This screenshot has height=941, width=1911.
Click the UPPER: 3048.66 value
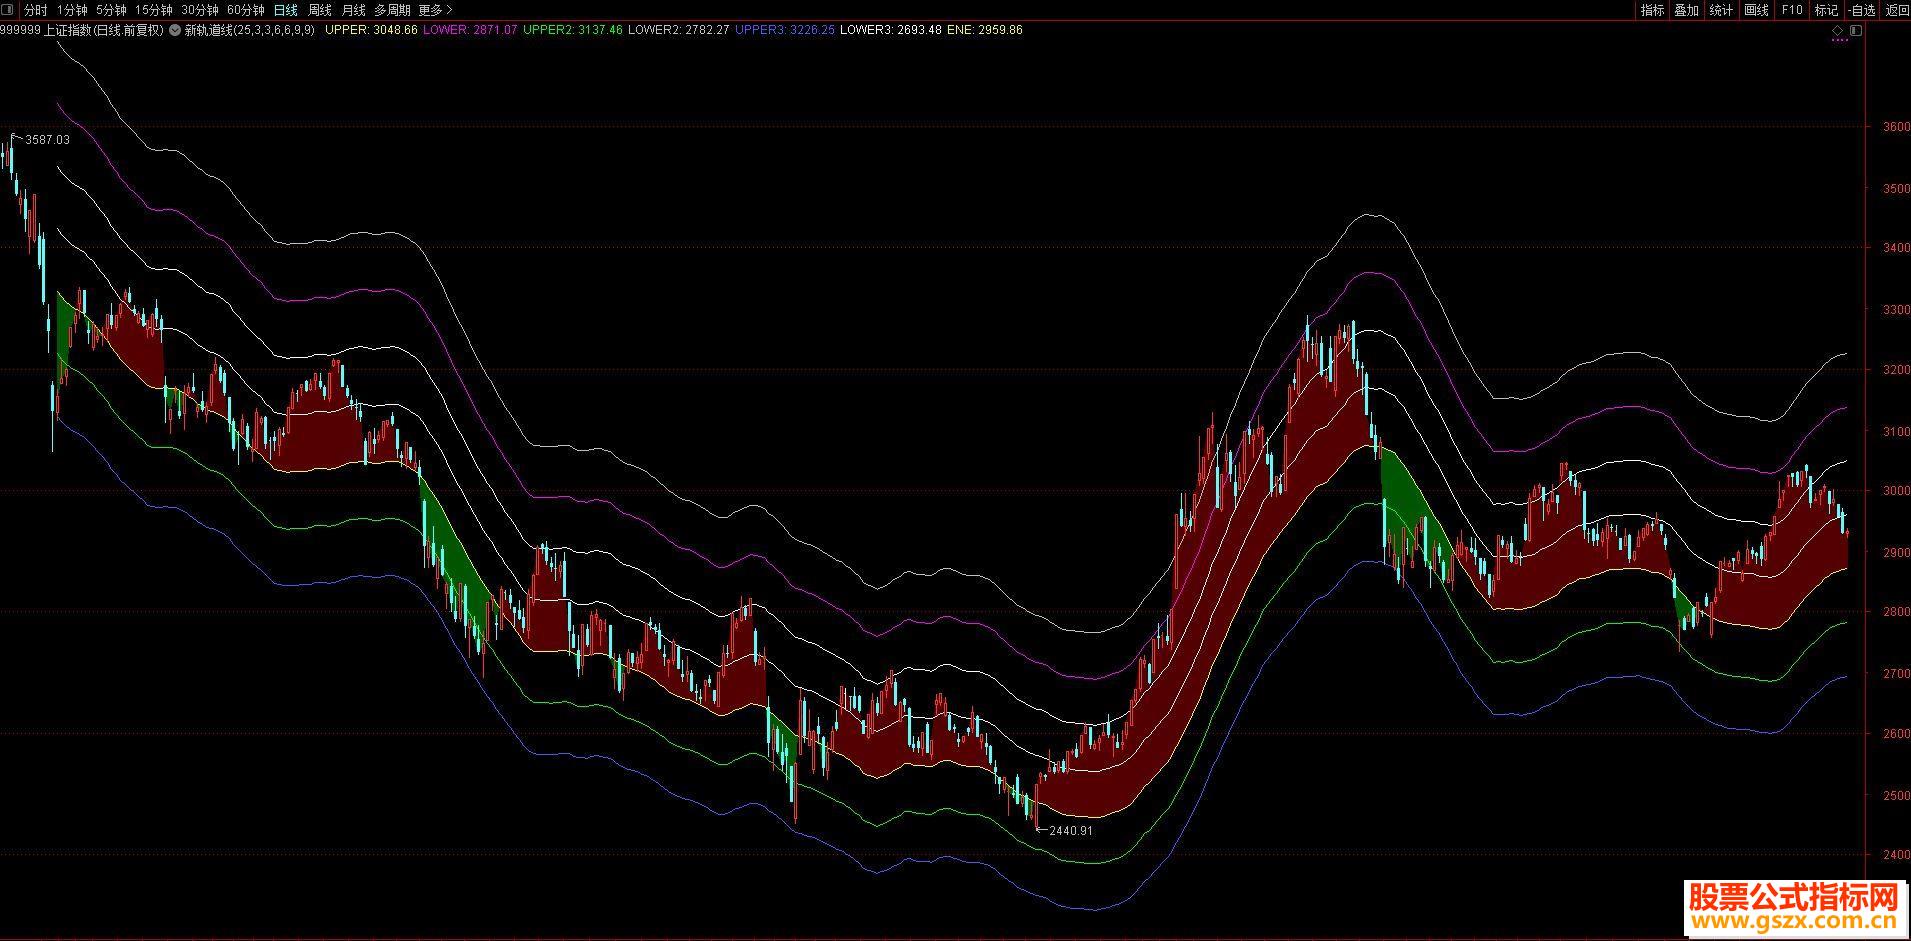(x=372, y=30)
